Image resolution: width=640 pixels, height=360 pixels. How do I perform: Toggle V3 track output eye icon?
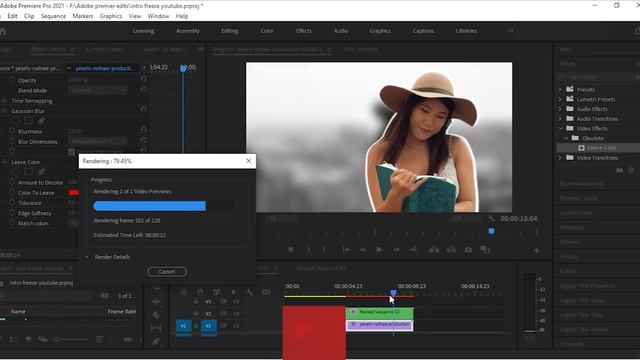(236, 301)
